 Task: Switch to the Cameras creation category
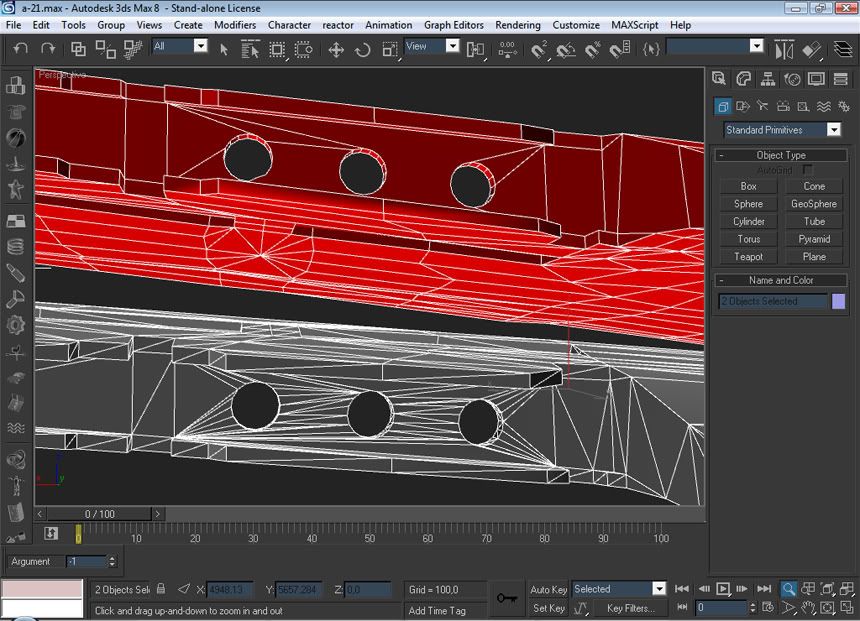click(x=783, y=106)
